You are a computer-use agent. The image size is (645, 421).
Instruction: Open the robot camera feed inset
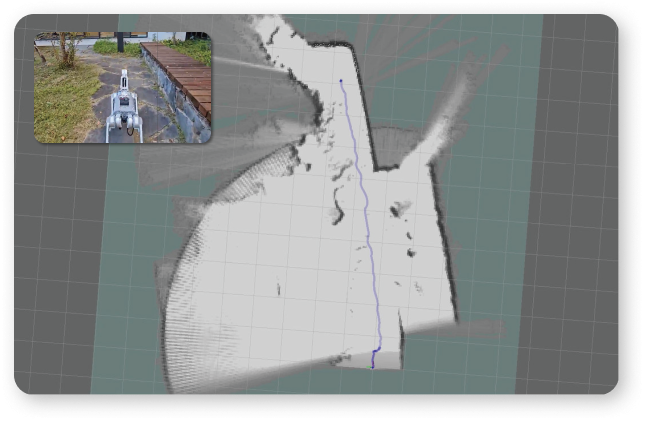(x=123, y=88)
